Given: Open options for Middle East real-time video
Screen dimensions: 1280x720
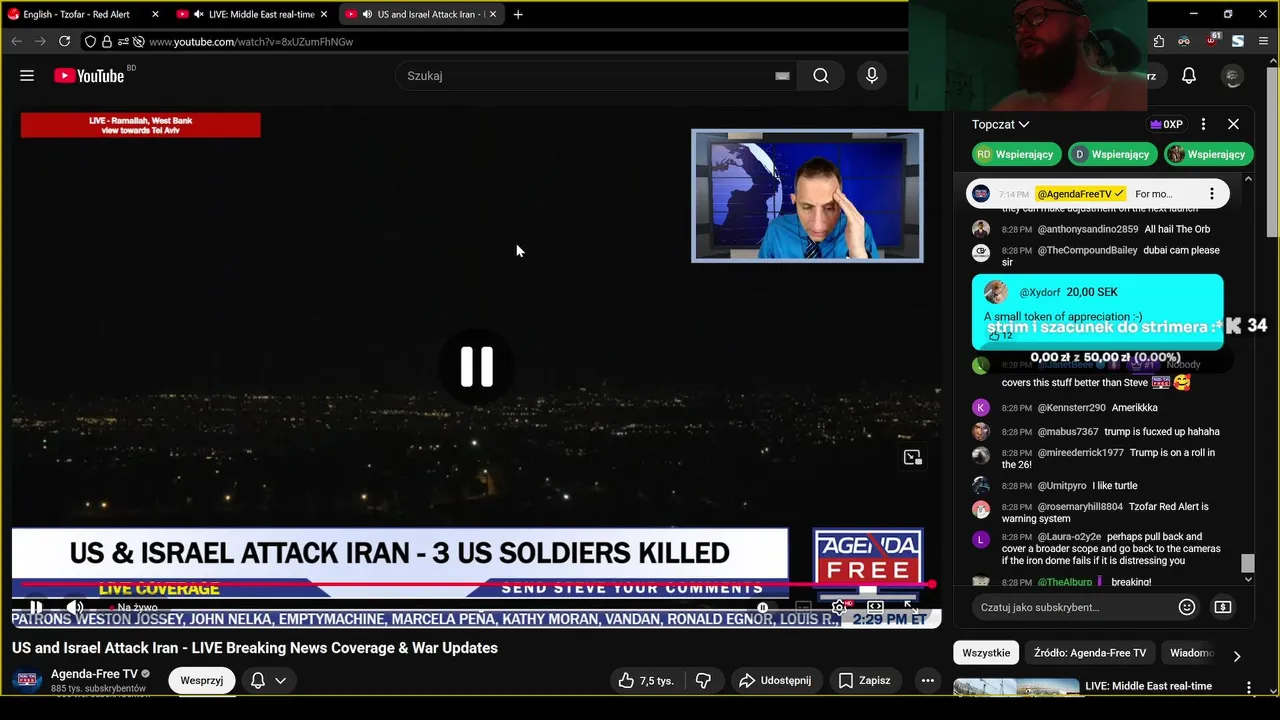Looking at the screenshot, I should pos(1248,688).
